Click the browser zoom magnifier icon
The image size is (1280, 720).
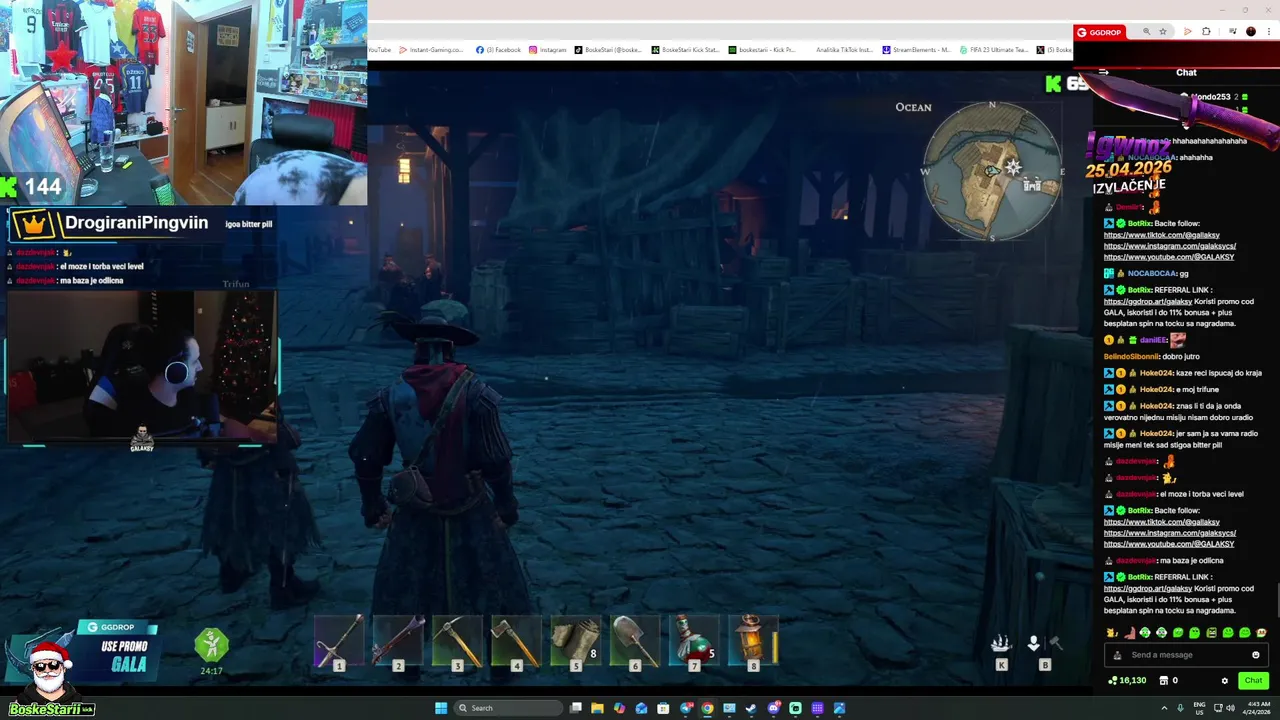click(1146, 32)
